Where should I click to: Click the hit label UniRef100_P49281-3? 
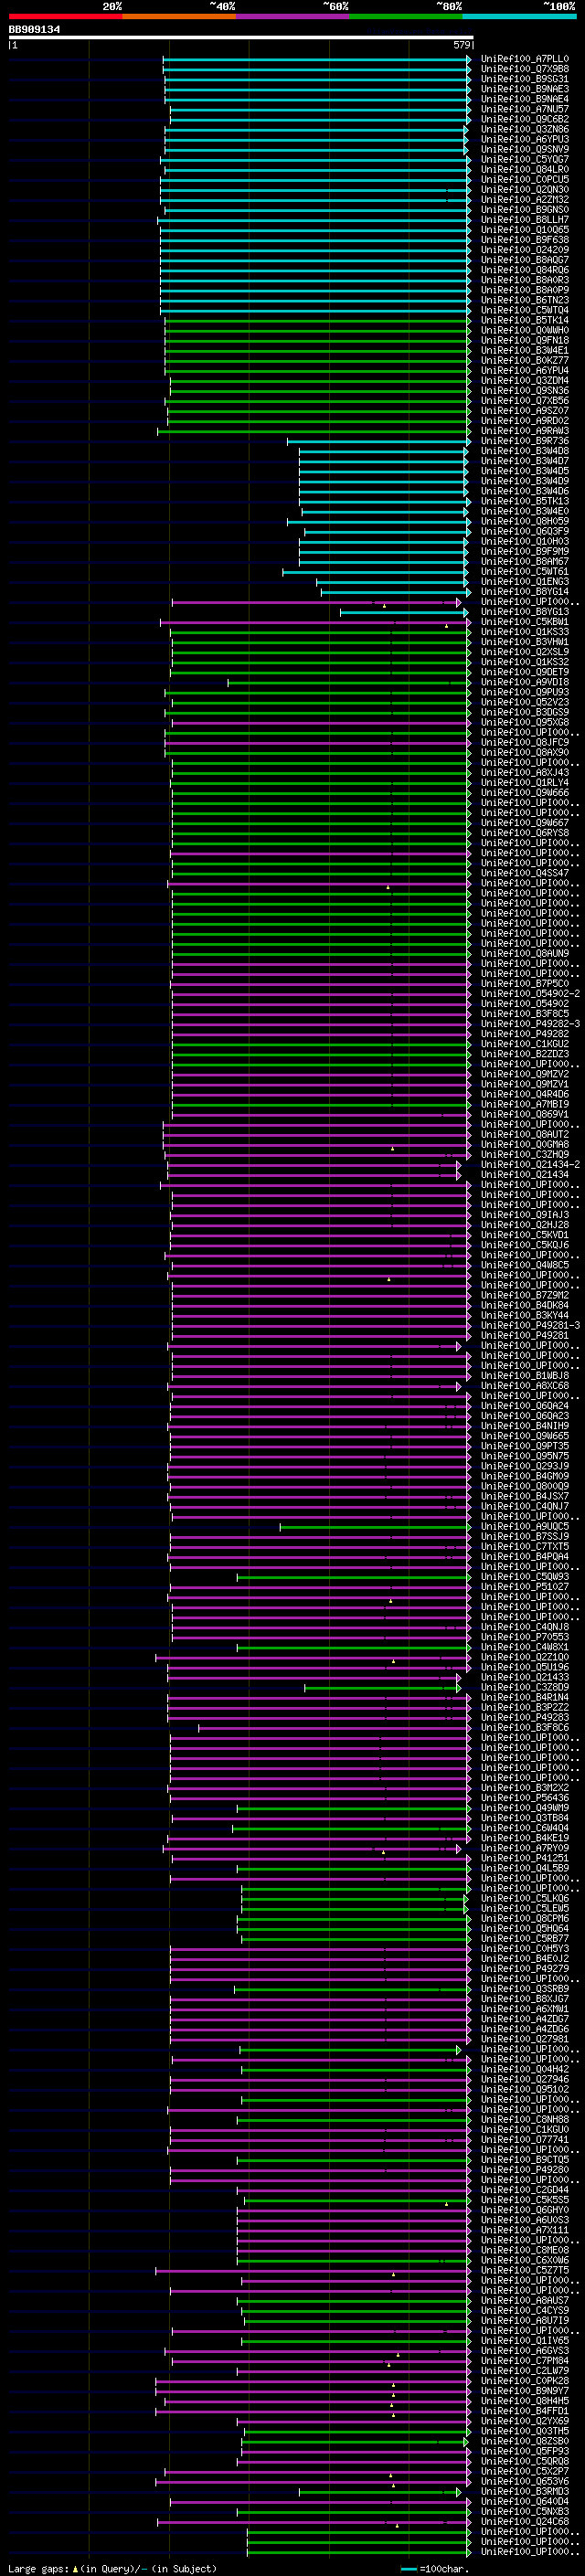click(530, 1326)
